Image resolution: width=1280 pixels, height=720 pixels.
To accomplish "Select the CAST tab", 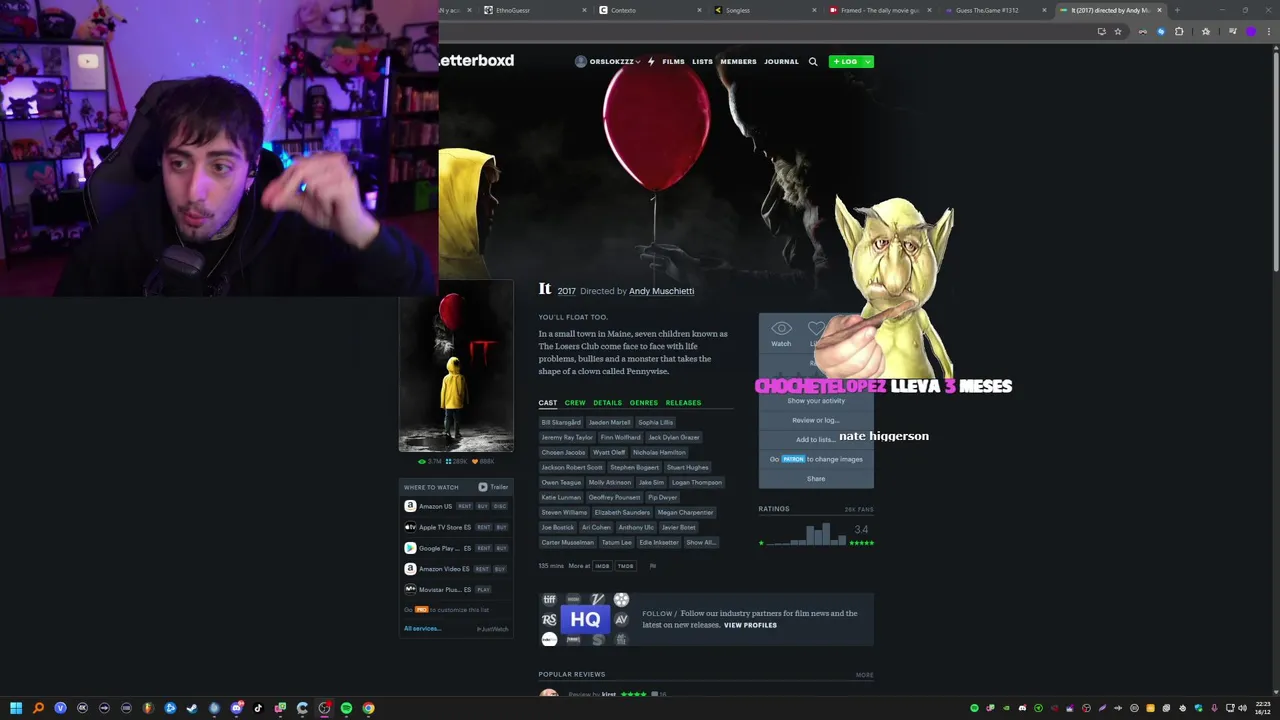I will (x=548, y=403).
